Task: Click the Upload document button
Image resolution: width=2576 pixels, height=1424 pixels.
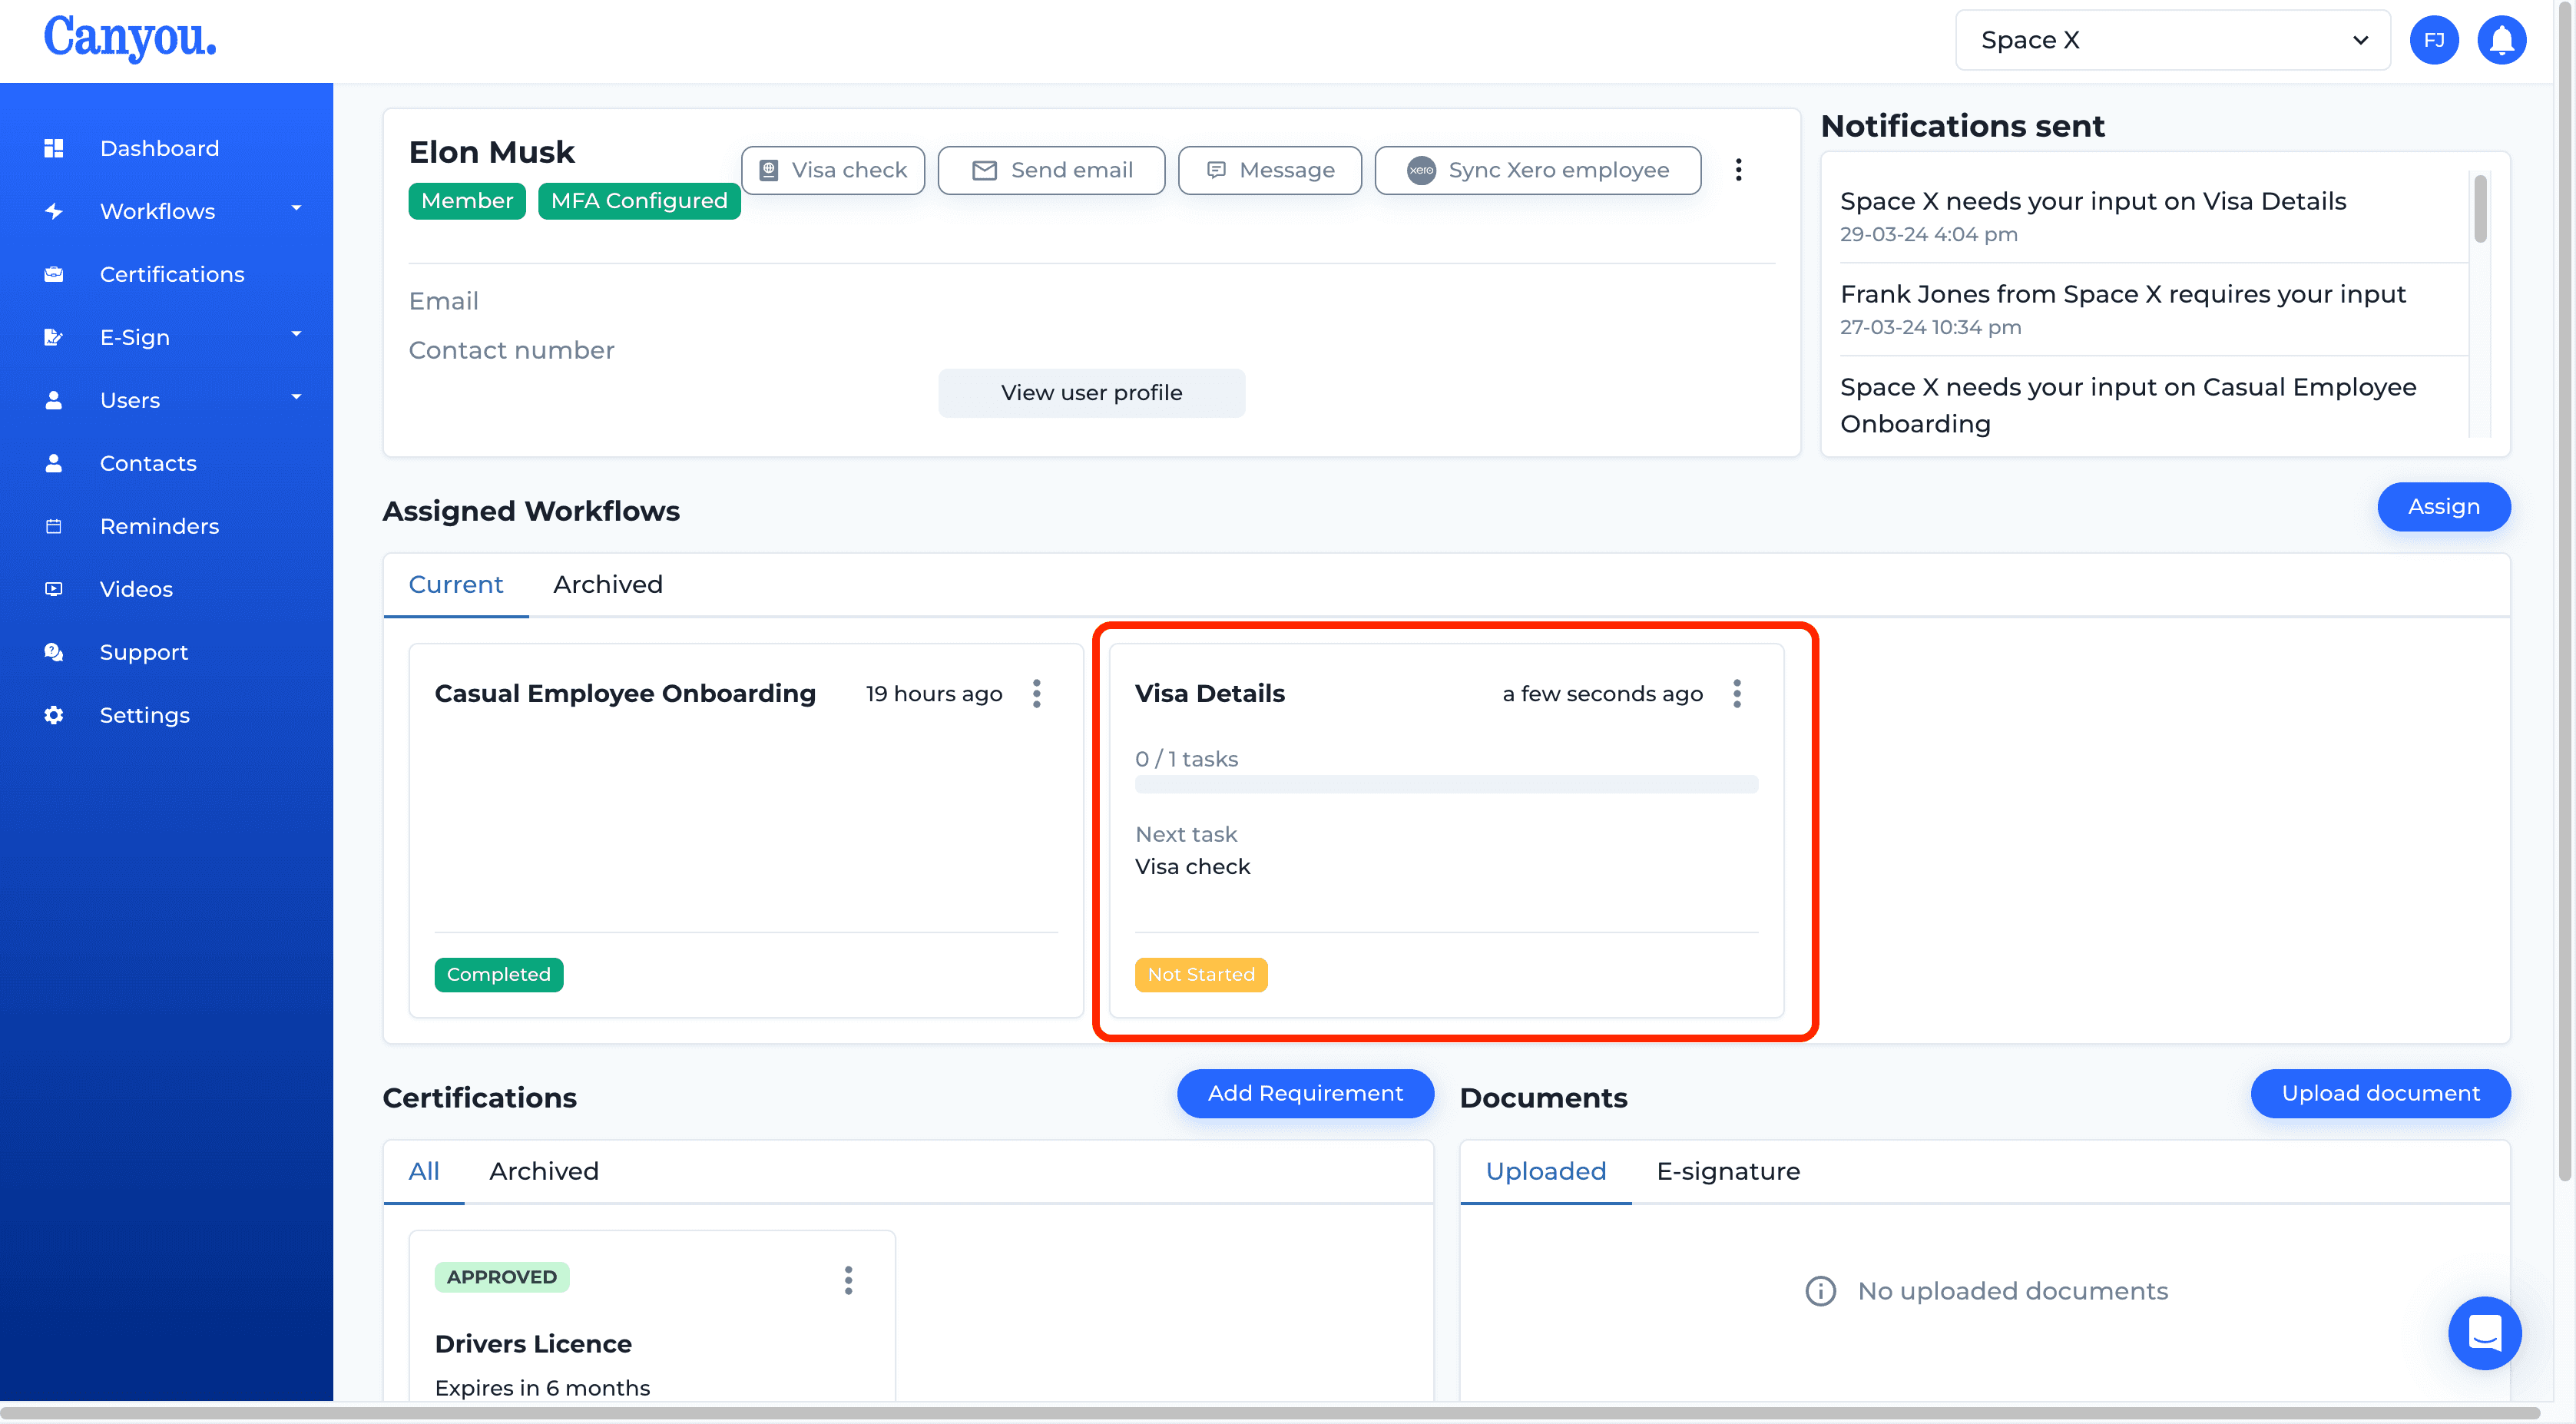Action: (x=2381, y=1094)
